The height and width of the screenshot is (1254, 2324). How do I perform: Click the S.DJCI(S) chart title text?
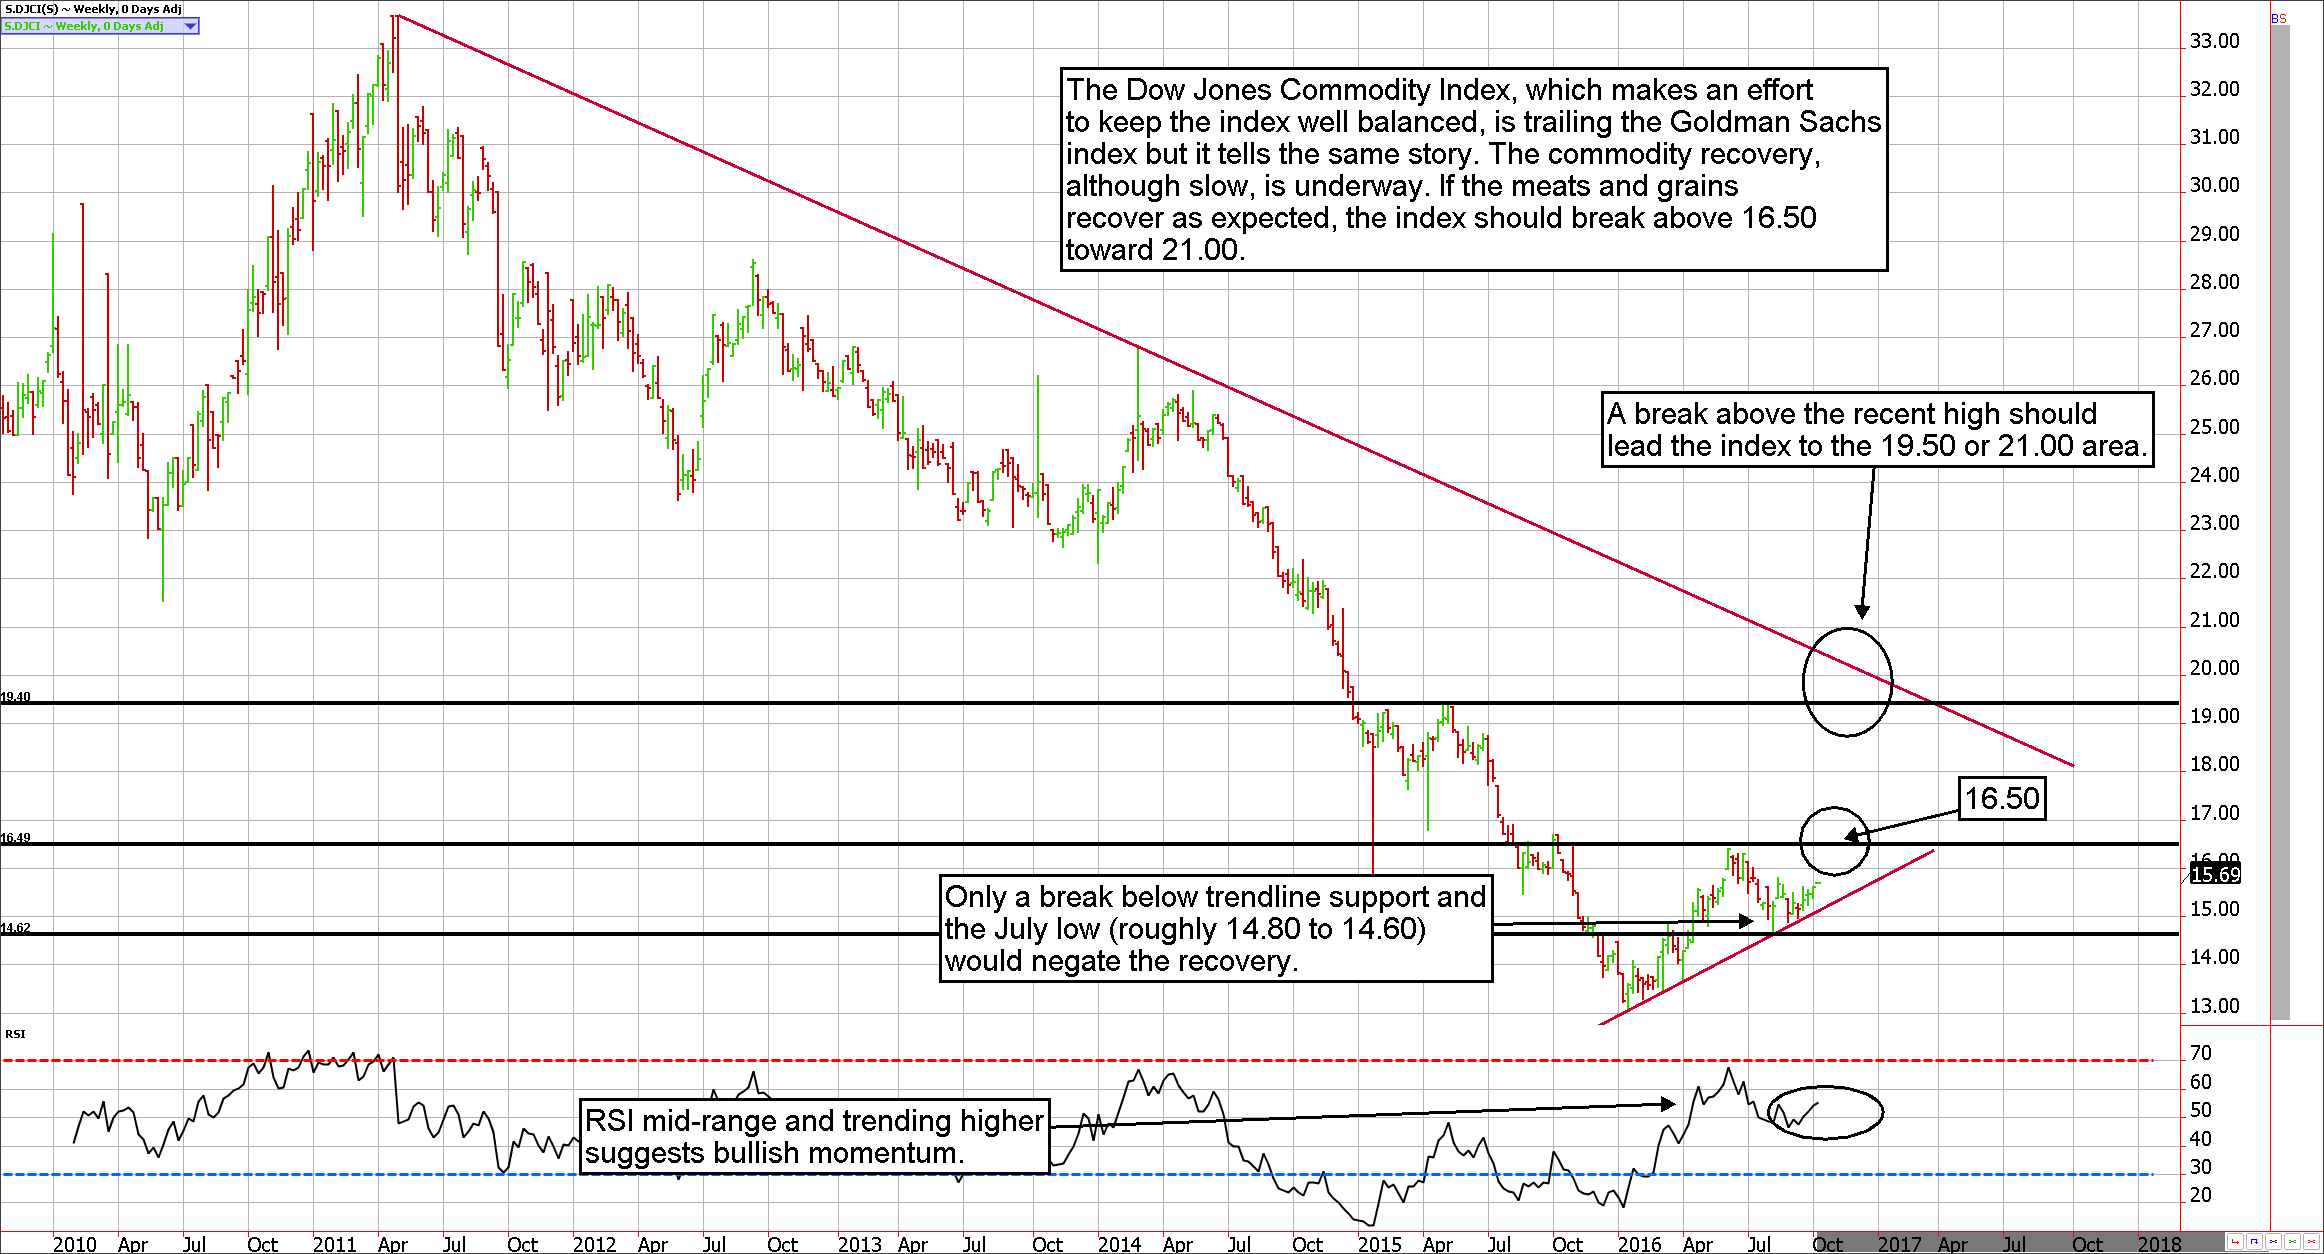coord(92,9)
